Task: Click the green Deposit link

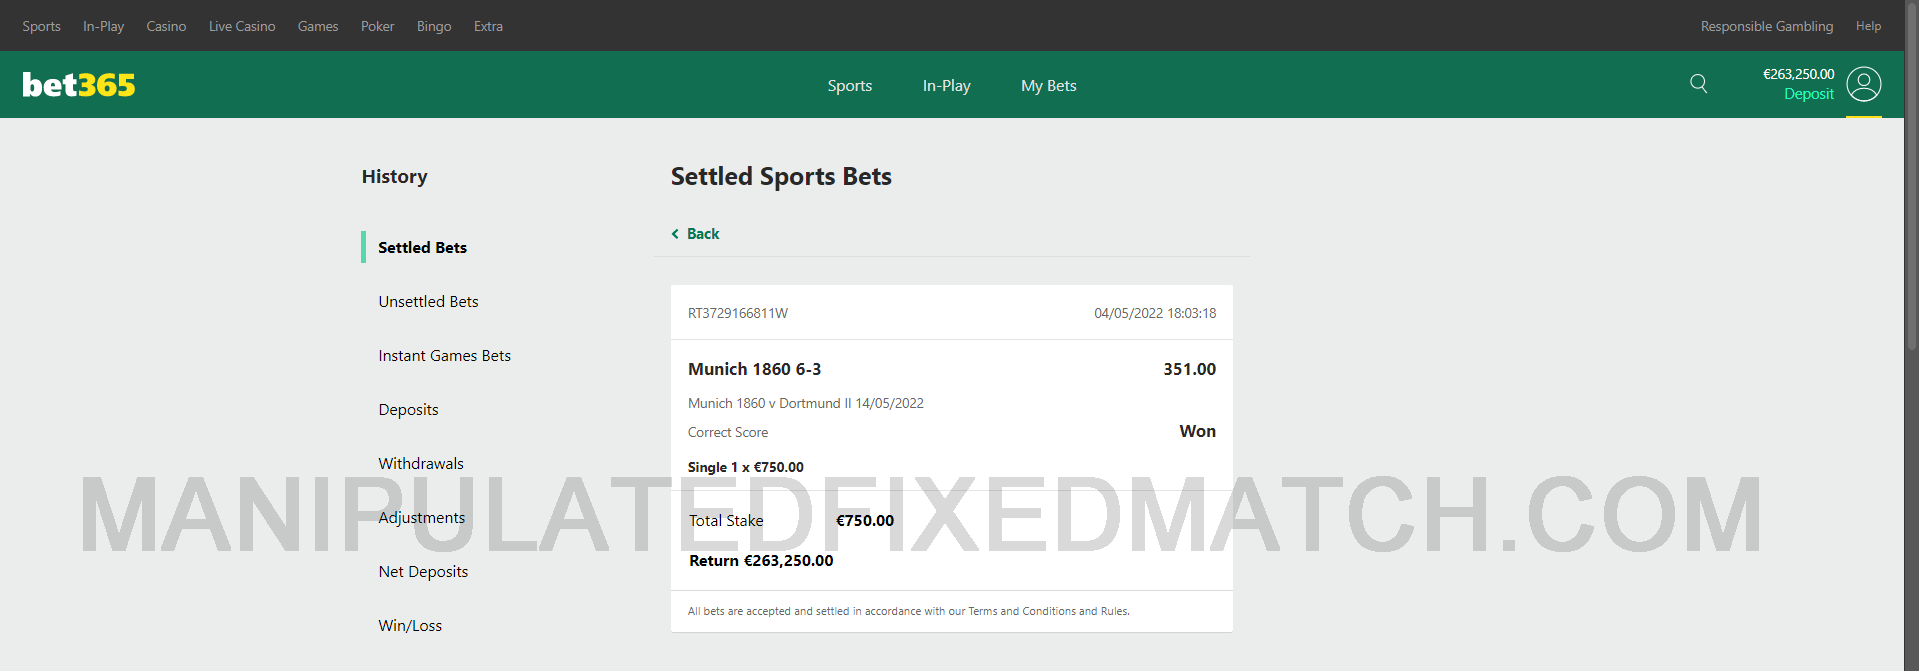Action: point(1808,94)
